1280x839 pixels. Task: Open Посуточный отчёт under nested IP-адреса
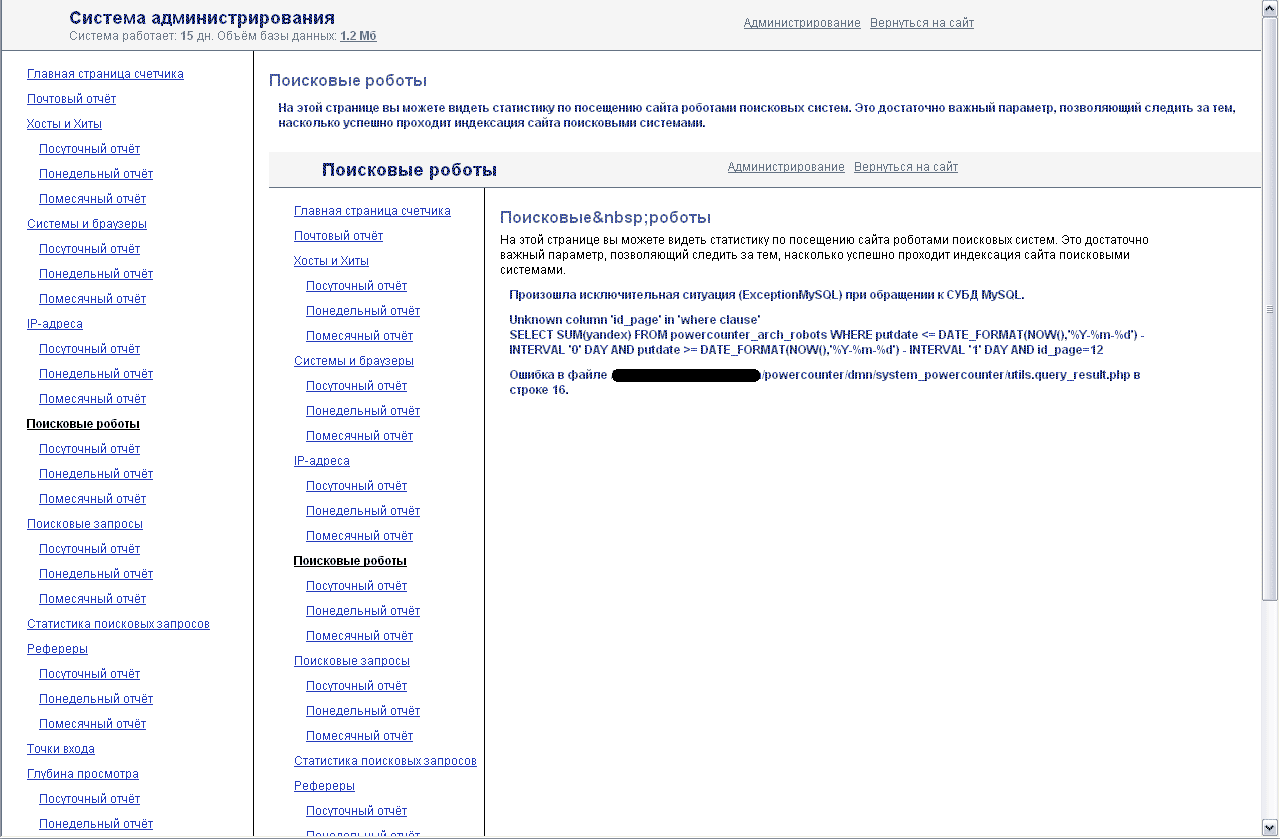point(356,486)
